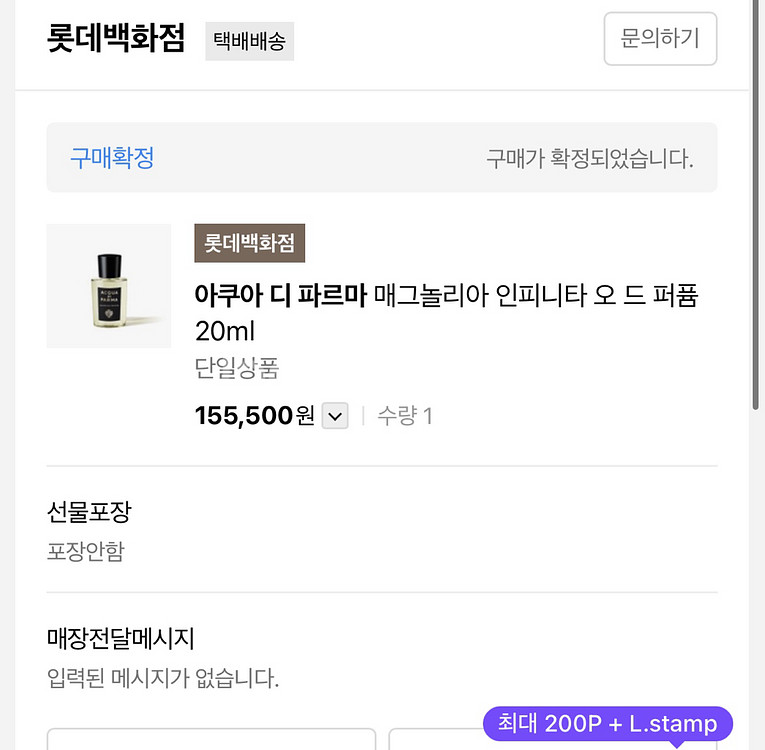Click the 매장전달메시지 section heading
This screenshot has width=765, height=750.
[121, 638]
